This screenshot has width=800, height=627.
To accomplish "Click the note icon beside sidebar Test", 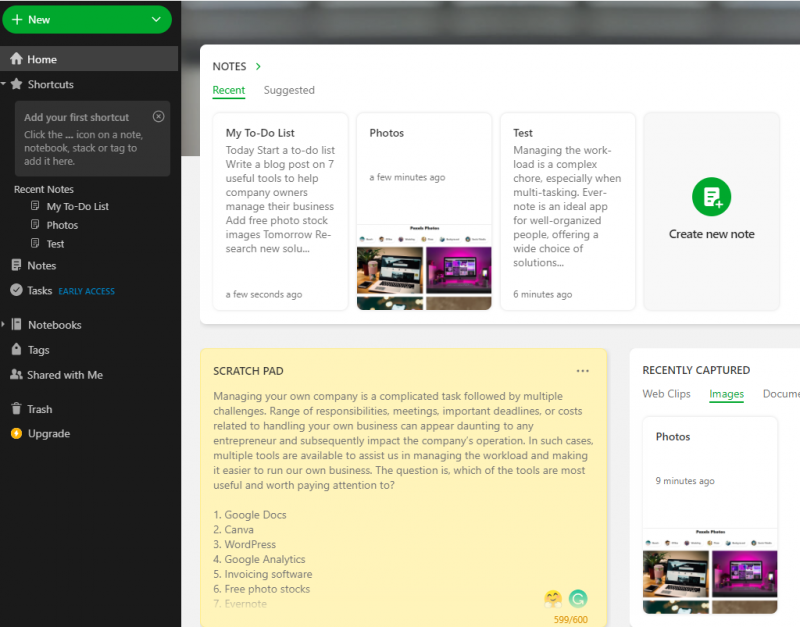I will [x=35, y=243].
